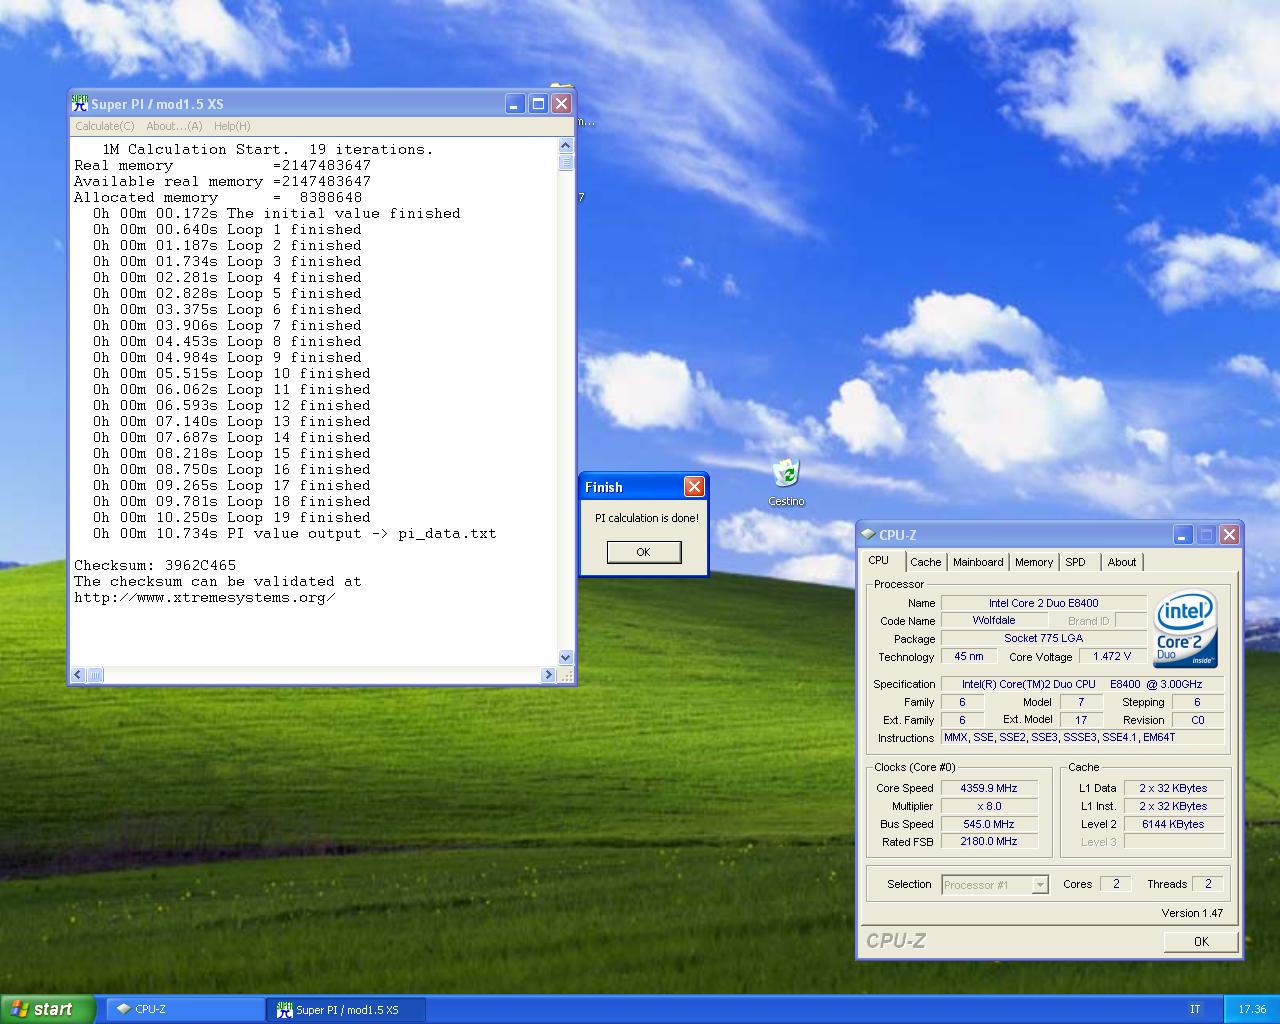The width and height of the screenshot is (1280, 1024).
Task: Click the Code Name Wolfdale field
Action: [993, 621]
